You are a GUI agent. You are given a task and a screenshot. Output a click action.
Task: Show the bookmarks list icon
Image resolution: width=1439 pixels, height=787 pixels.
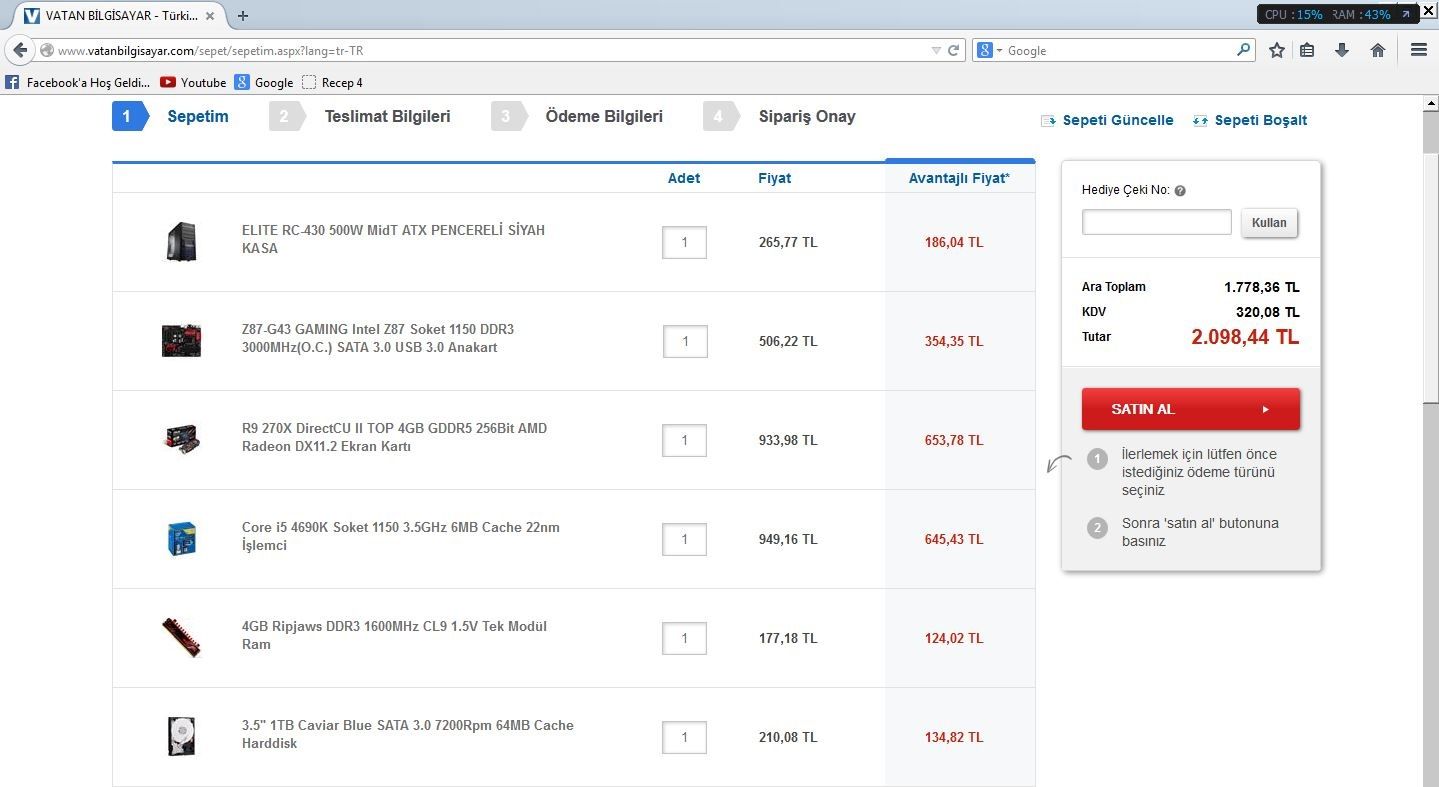[1307, 50]
